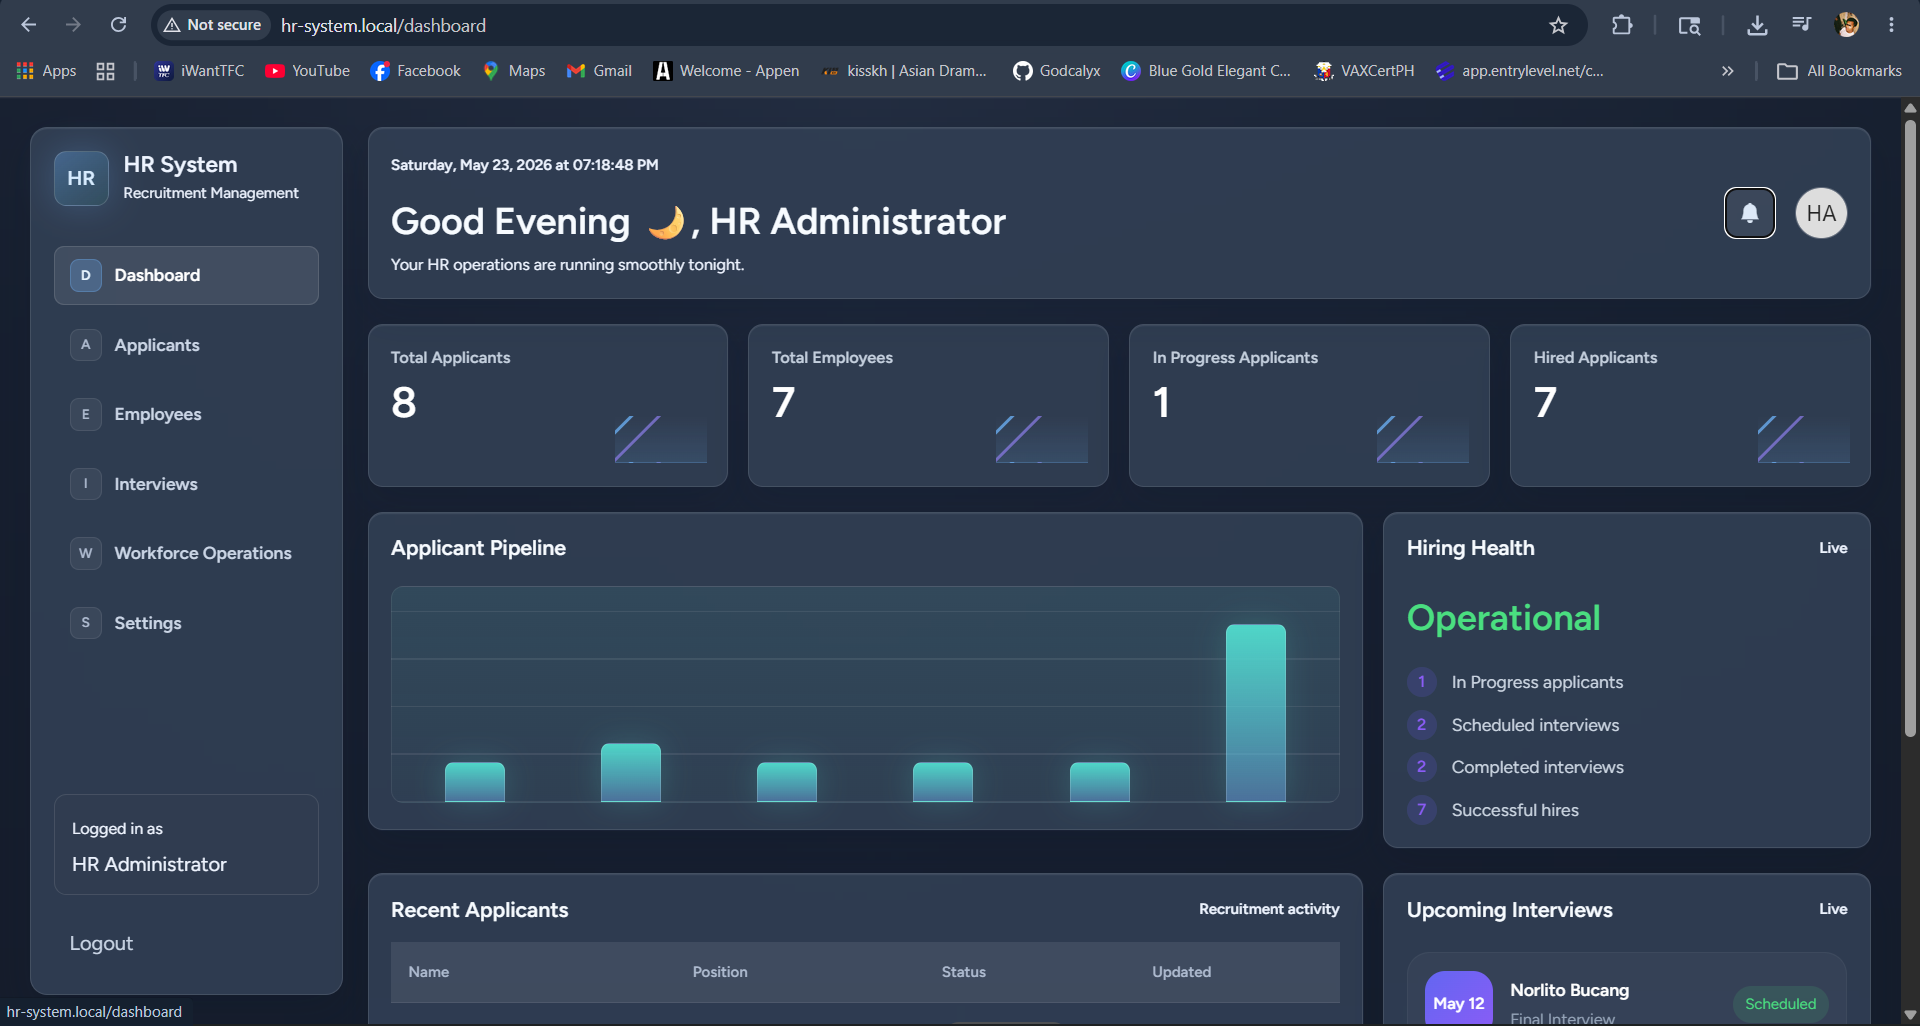Image resolution: width=1920 pixels, height=1026 pixels.
Task: Click the Status column header
Action: (963, 972)
